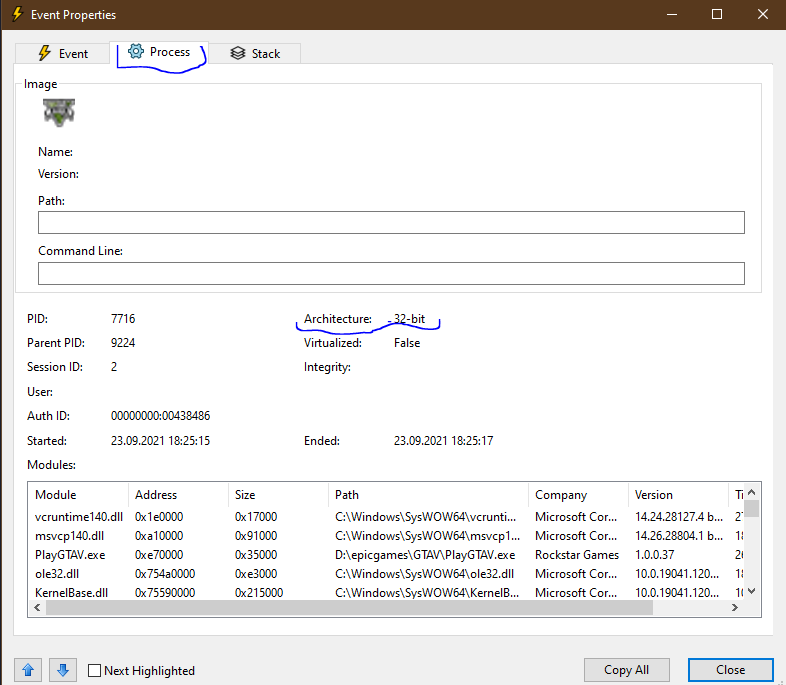Sort modules by Version column header

click(x=678, y=495)
